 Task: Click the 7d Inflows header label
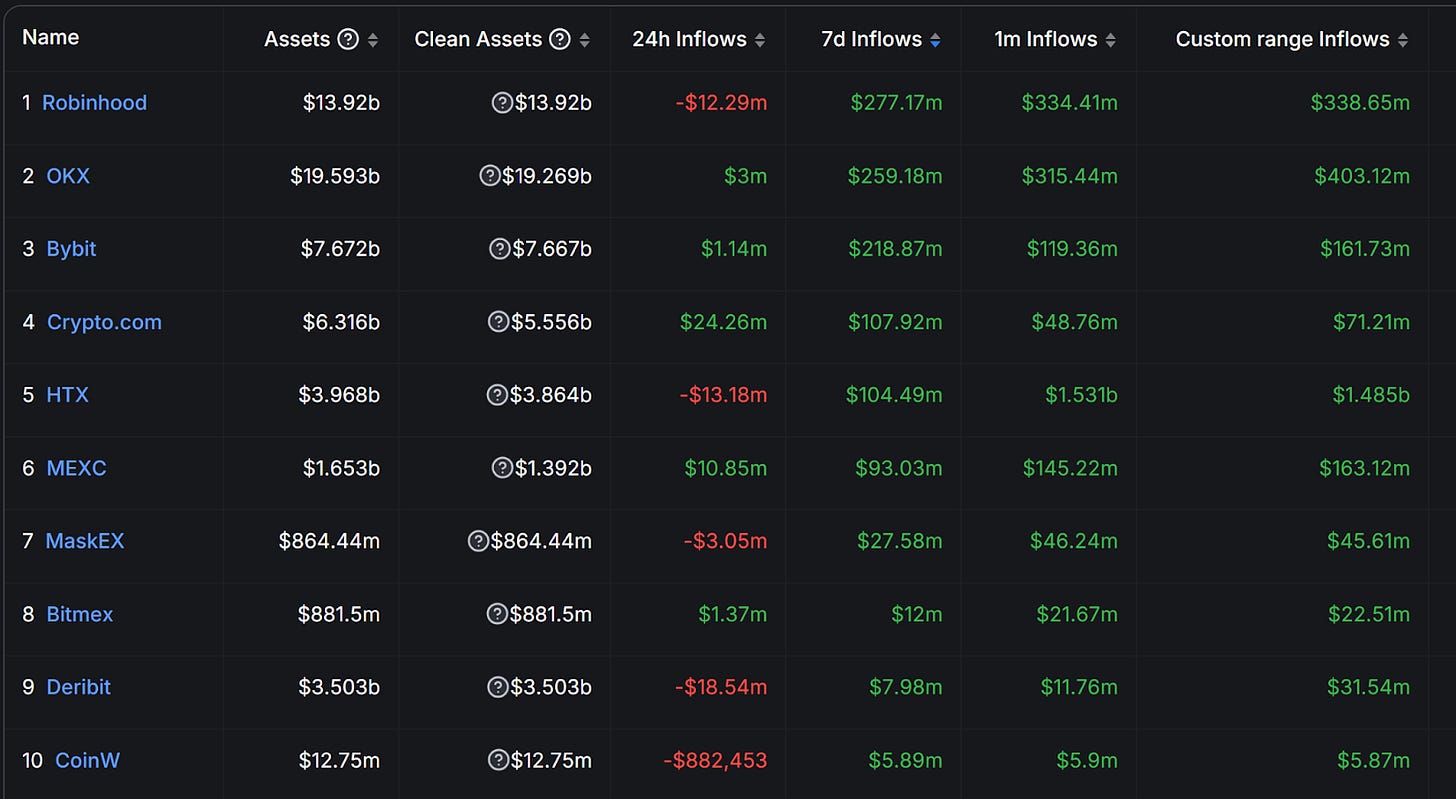[871, 39]
